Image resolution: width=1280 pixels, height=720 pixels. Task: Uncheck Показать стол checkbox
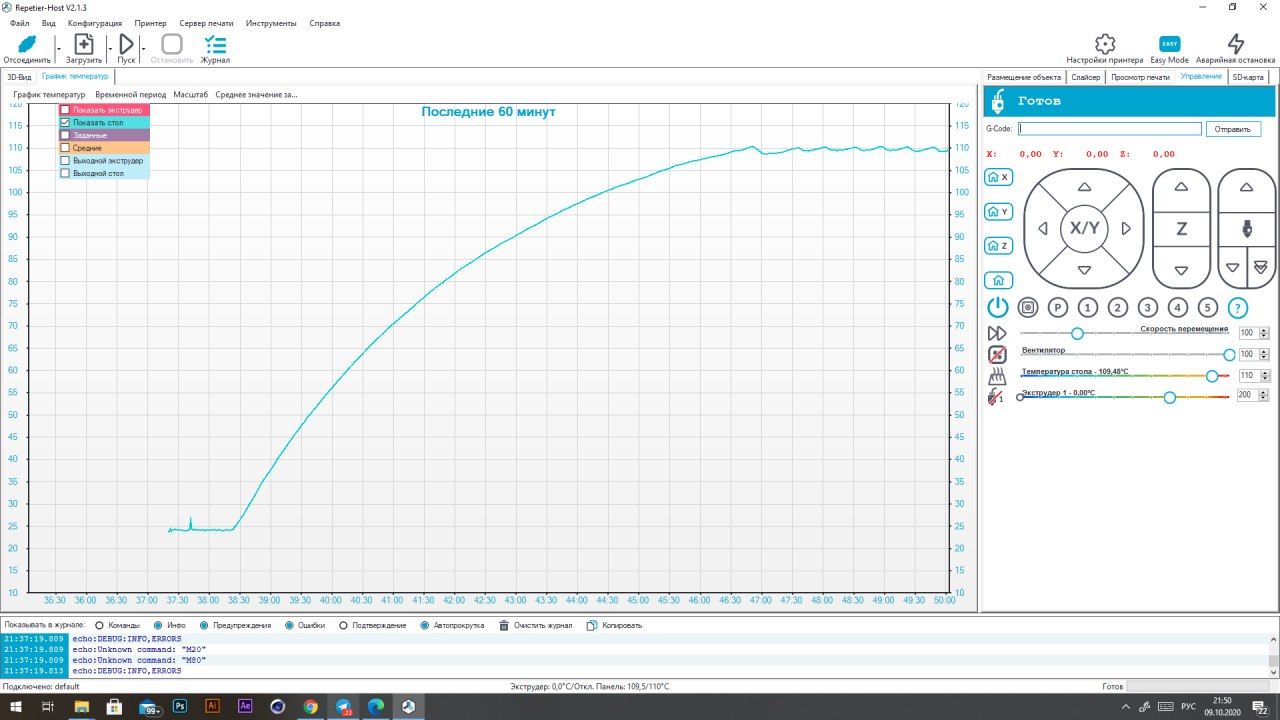click(65, 122)
